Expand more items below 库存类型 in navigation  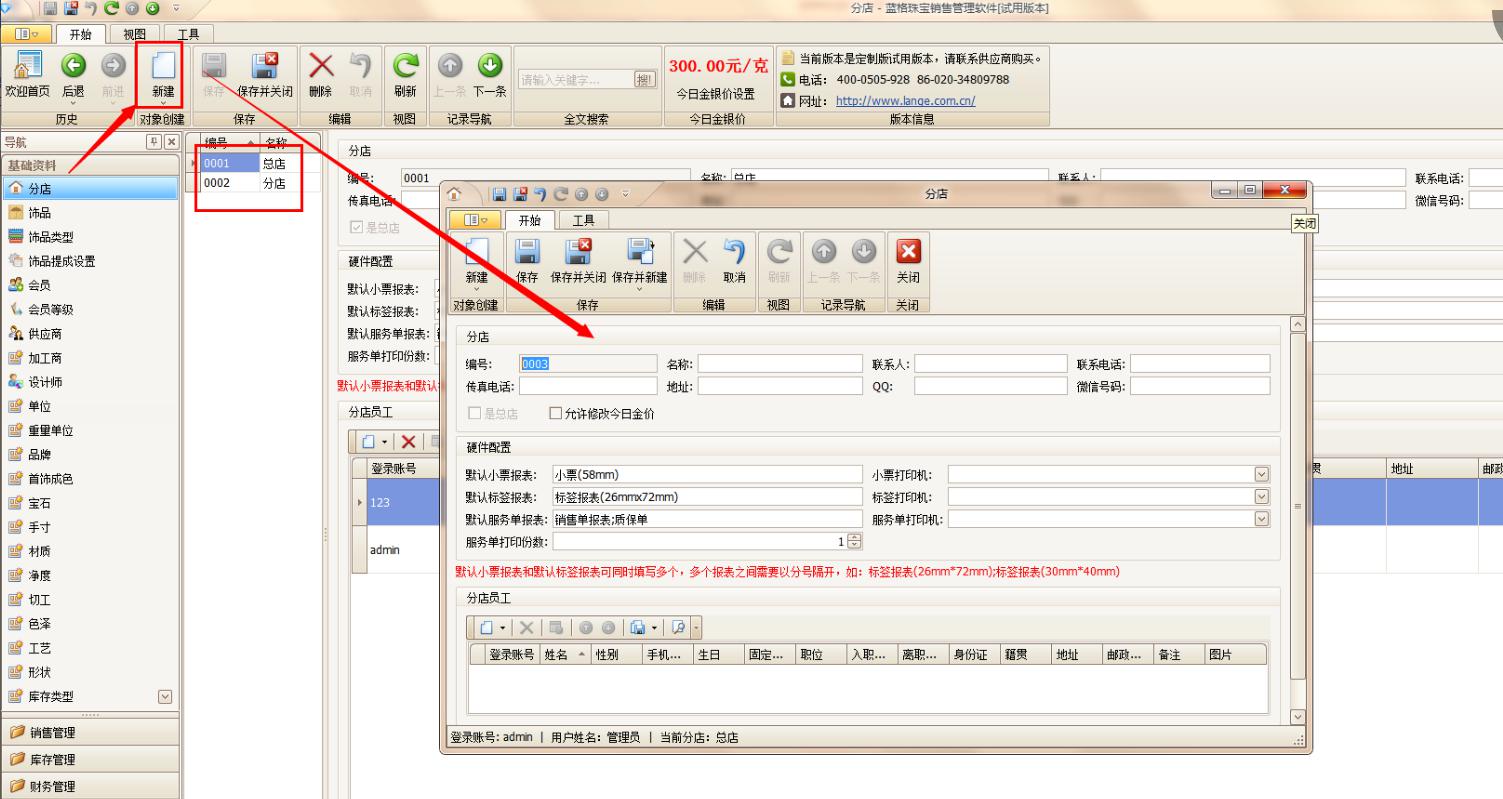click(165, 697)
